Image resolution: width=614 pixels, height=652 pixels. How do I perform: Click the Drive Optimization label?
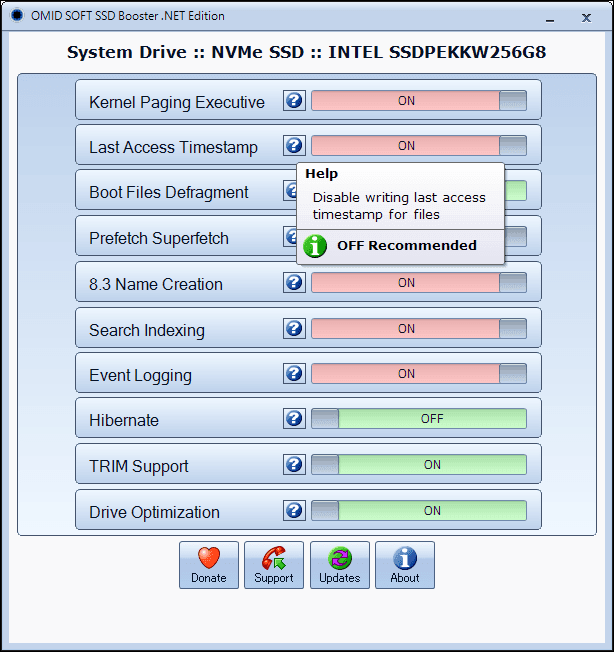(x=154, y=512)
